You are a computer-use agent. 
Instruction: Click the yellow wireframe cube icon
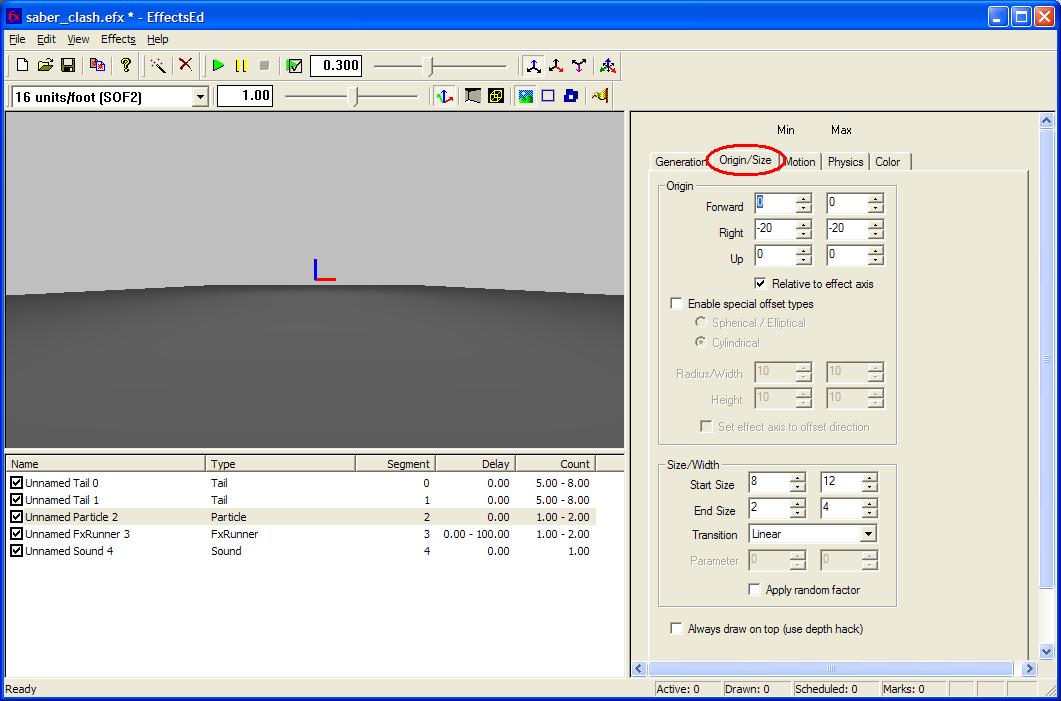(496, 96)
